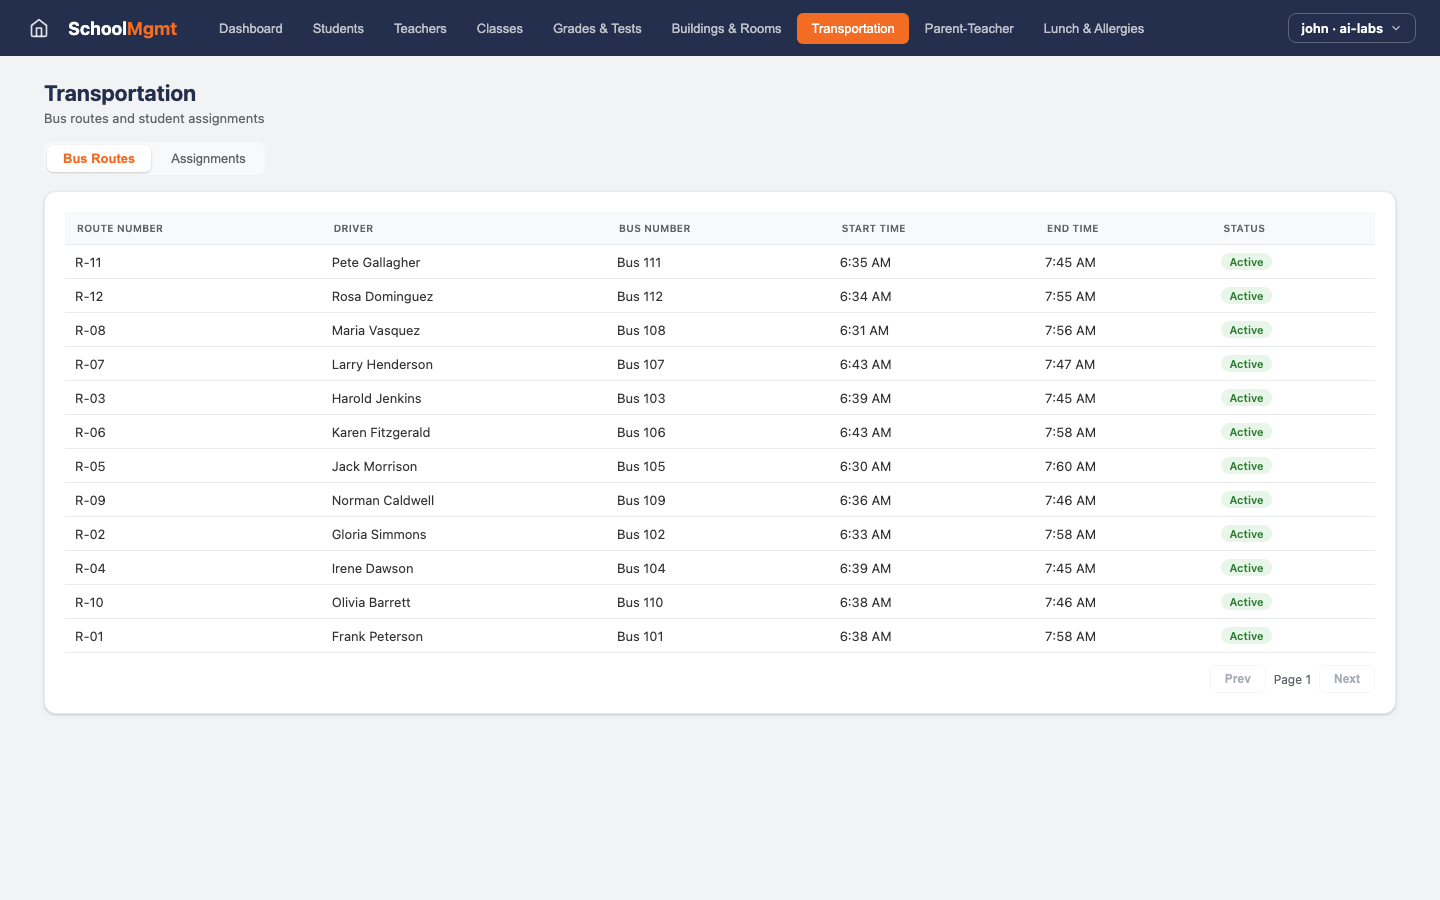
Task: Click the Next pagination button
Action: (x=1346, y=679)
